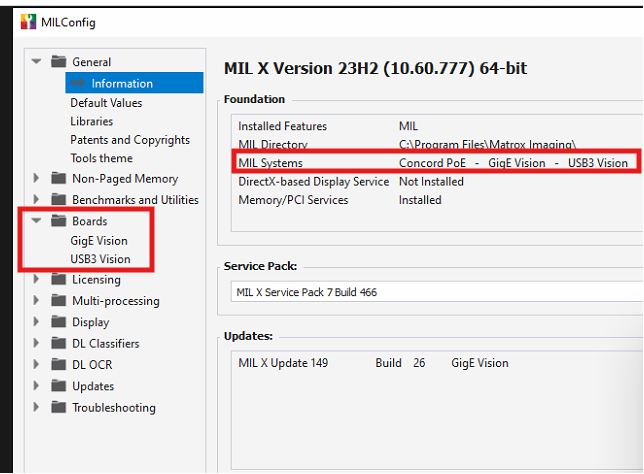Expand the DL Classifiers tree node

coord(36,343)
